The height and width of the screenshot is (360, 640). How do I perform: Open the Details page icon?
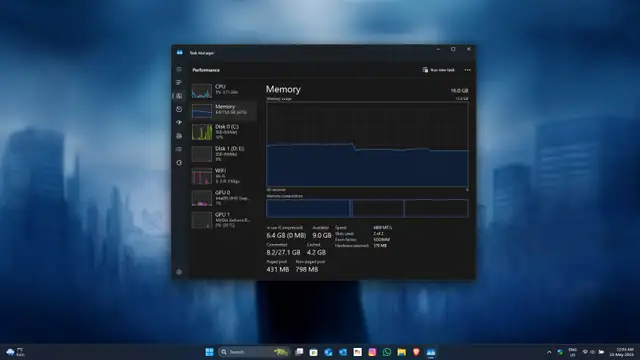click(x=179, y=149)
